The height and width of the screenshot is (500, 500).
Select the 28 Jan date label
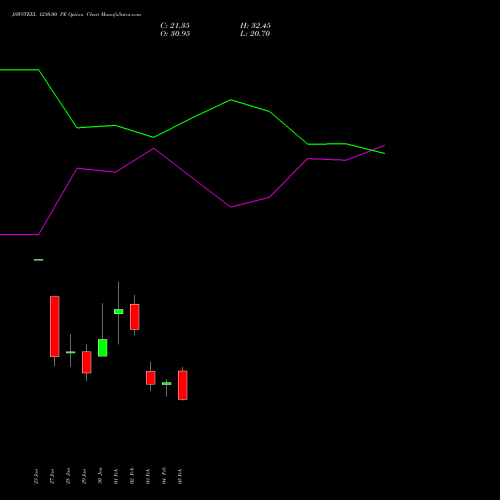click(x=68, y=476)
